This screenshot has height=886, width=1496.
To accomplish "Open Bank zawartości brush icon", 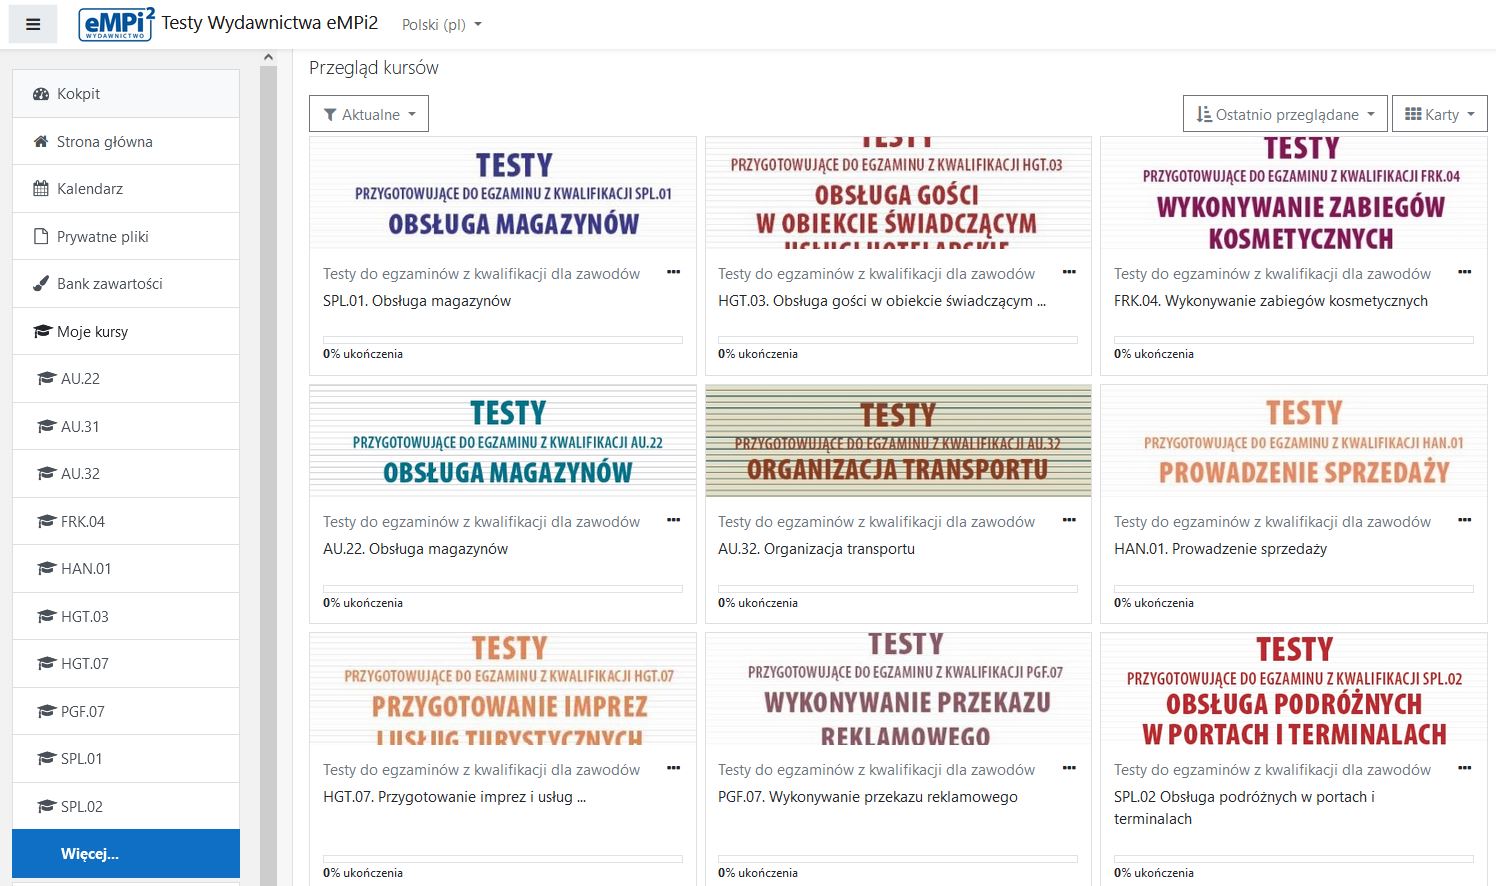I will tap(41, 284).
